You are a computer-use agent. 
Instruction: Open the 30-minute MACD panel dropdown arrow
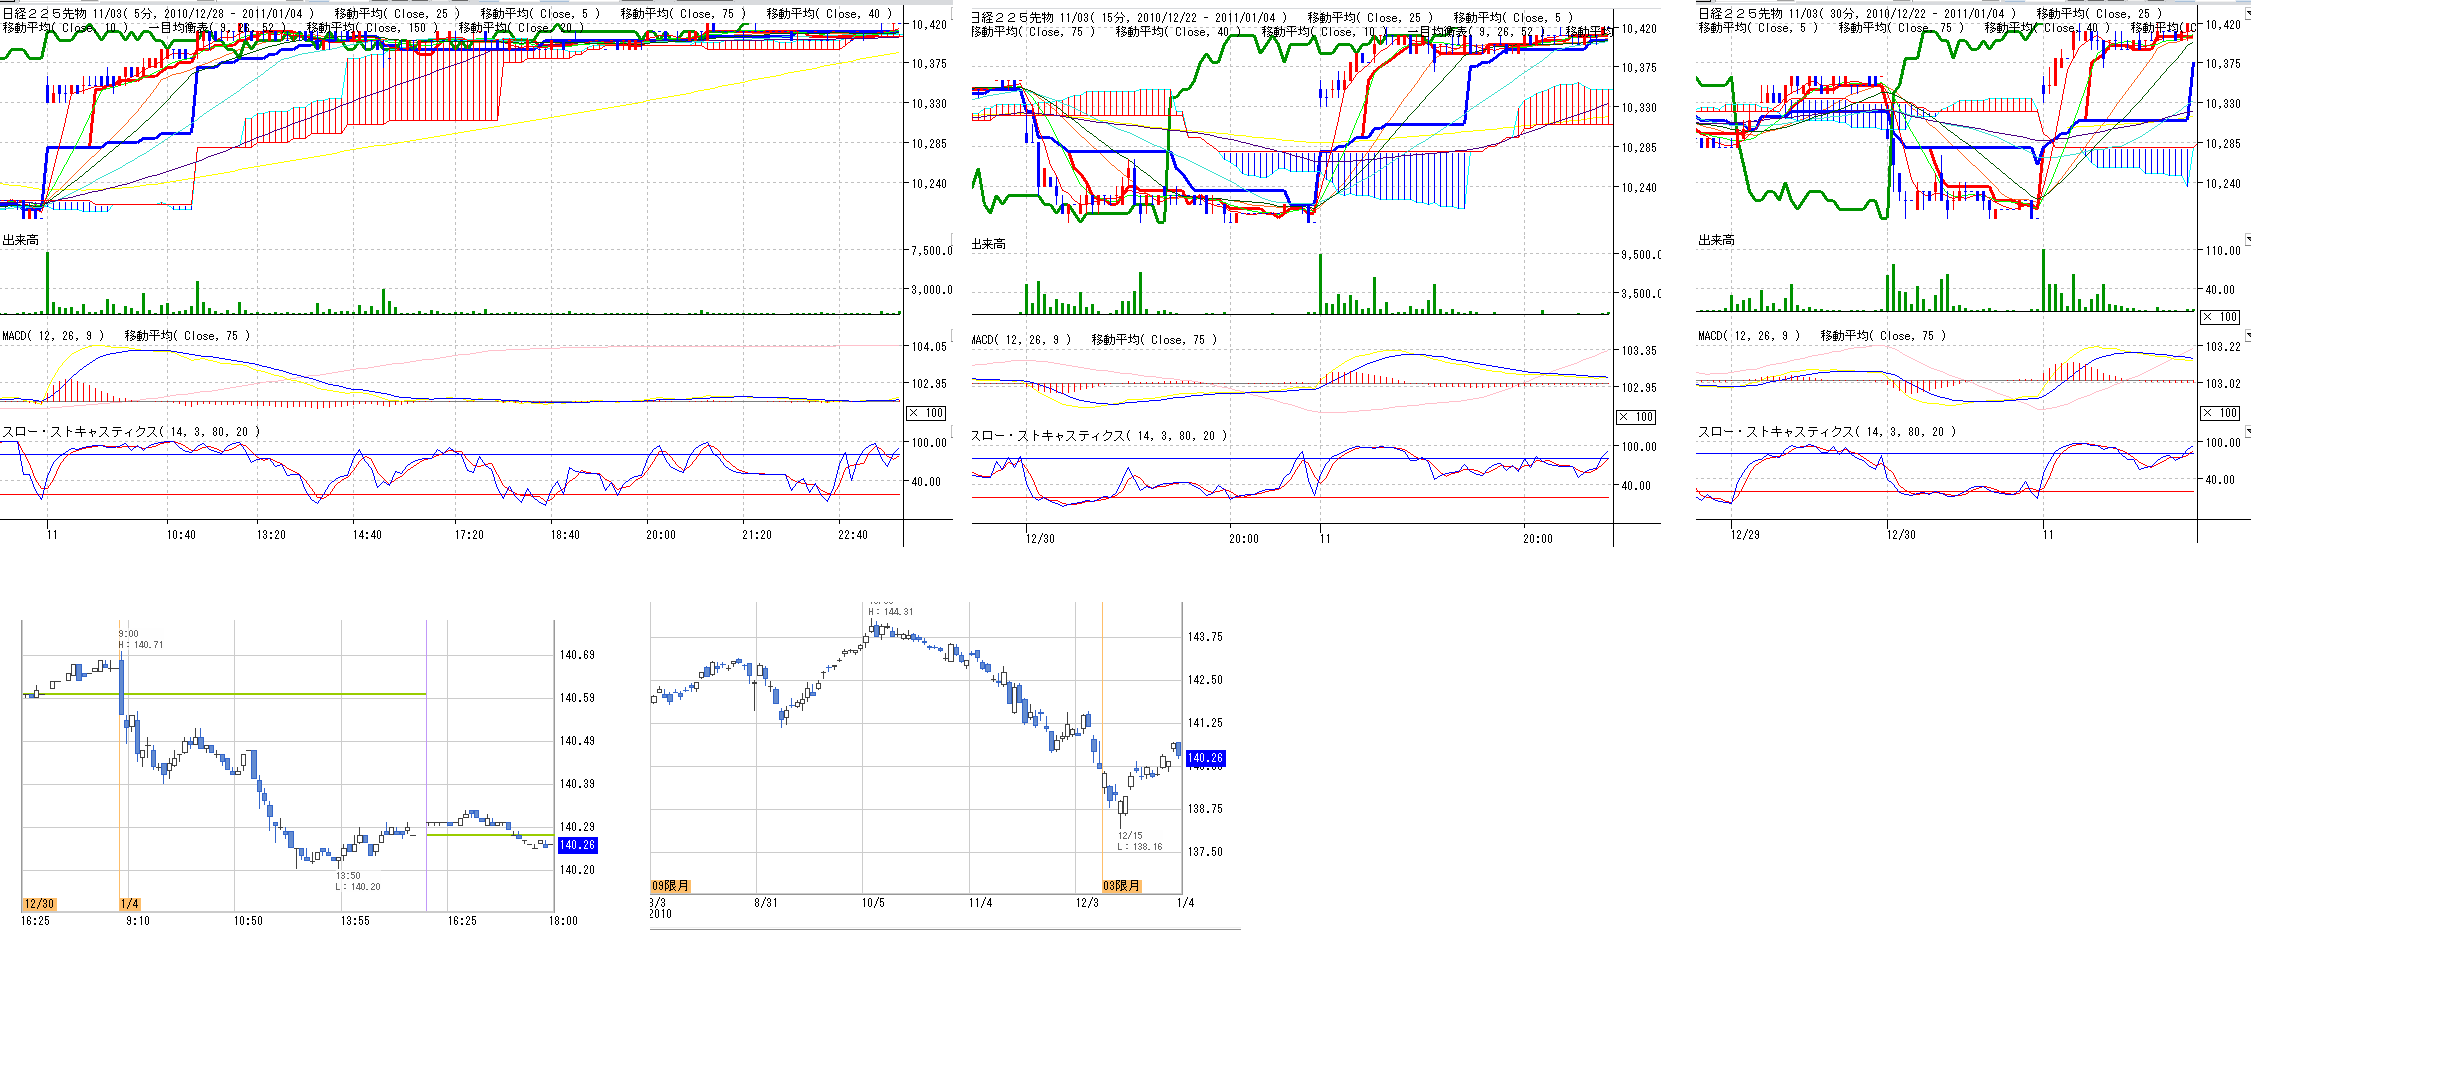(x=2249, y=335)
